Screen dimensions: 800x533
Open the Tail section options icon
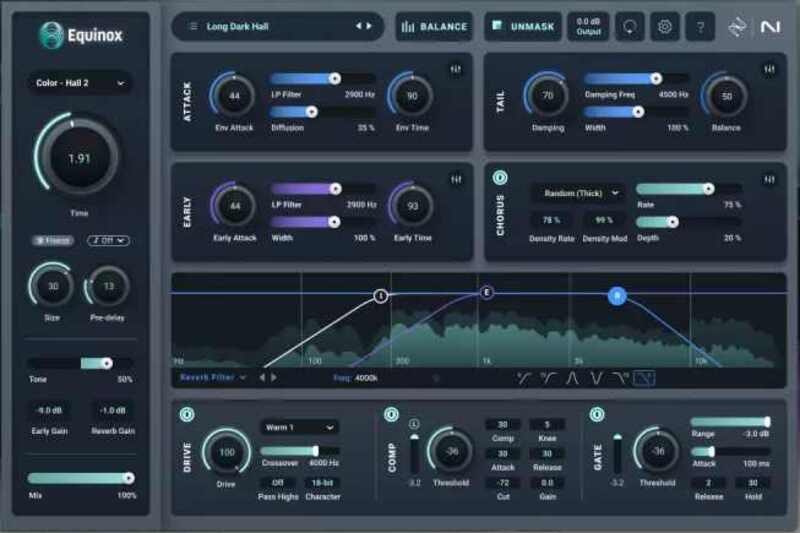769,69
